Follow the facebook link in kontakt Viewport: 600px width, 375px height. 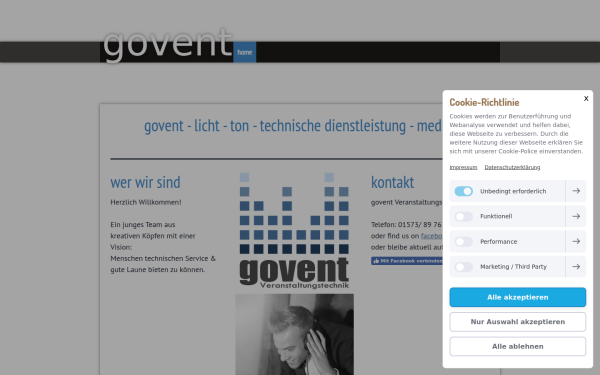[x=432, y=236]
